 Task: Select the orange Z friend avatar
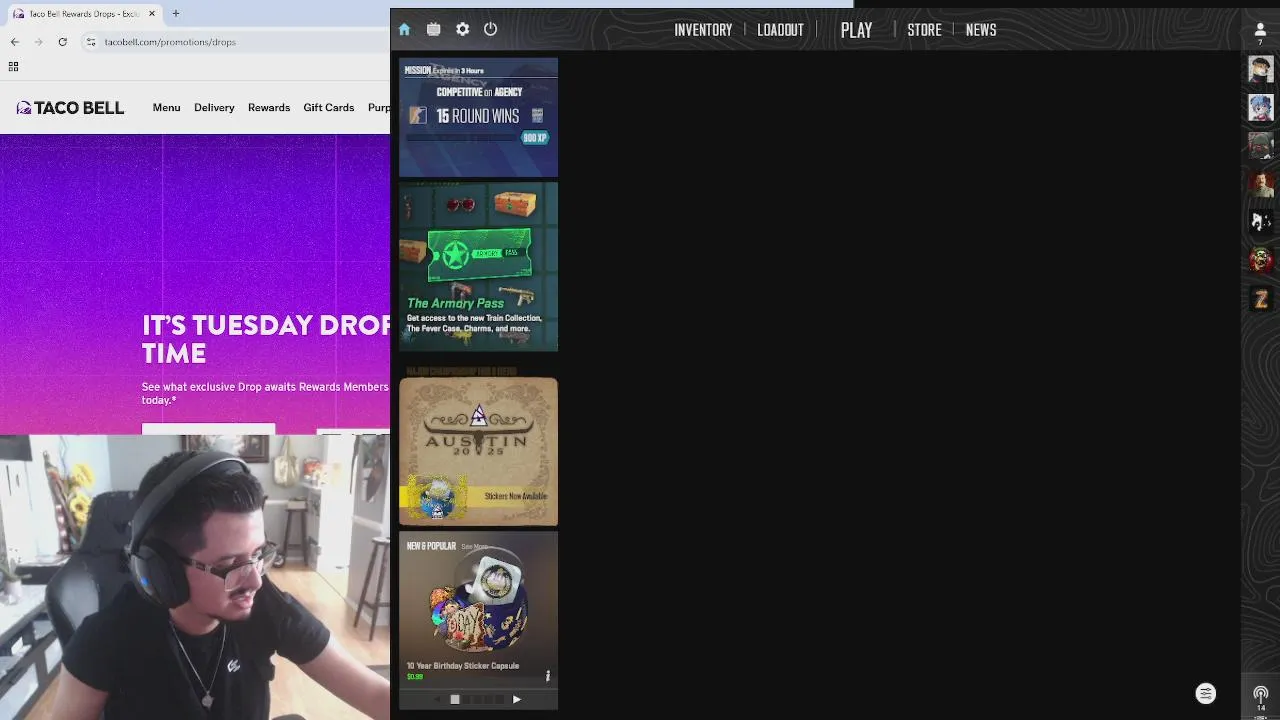[1260, 298]
